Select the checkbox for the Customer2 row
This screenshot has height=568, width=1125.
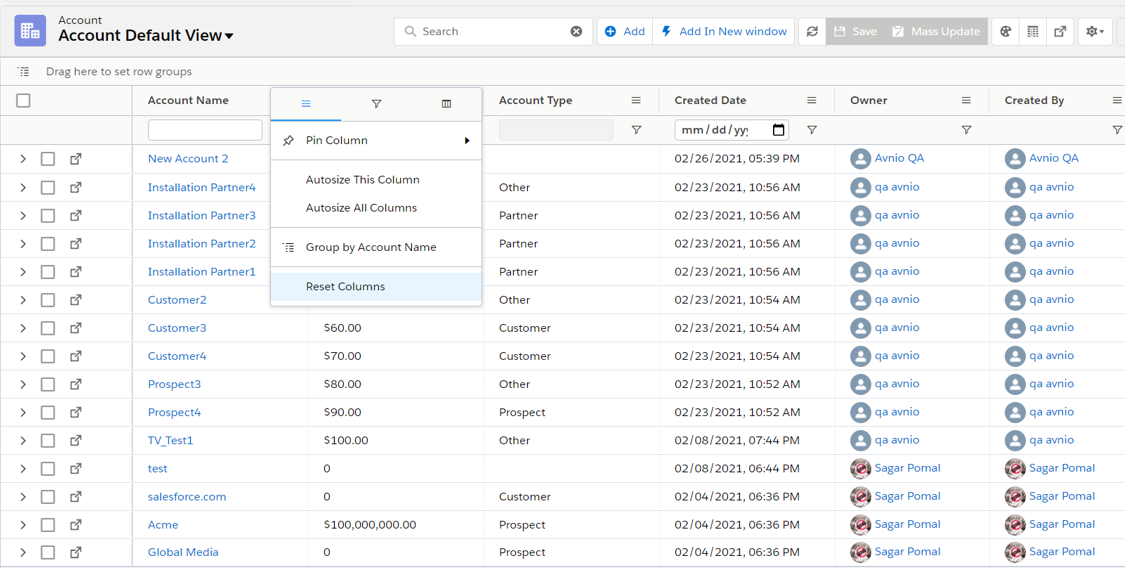pos(48,300)
